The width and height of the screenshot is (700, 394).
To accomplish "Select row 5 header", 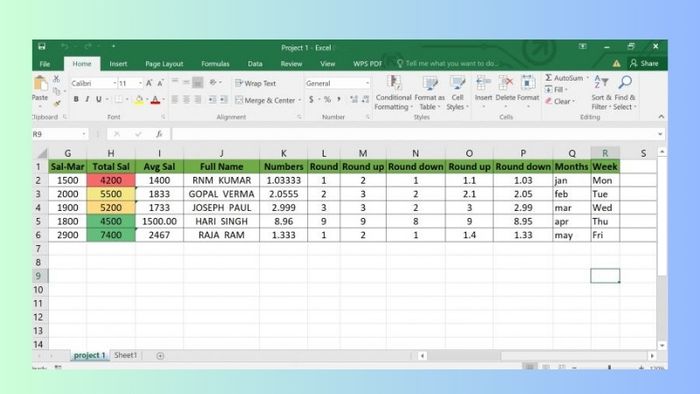I will [38, 221].
